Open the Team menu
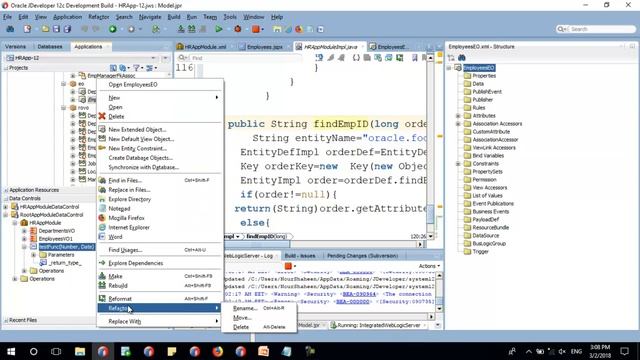This screenshot has height=360, width=640. point(210,17)
